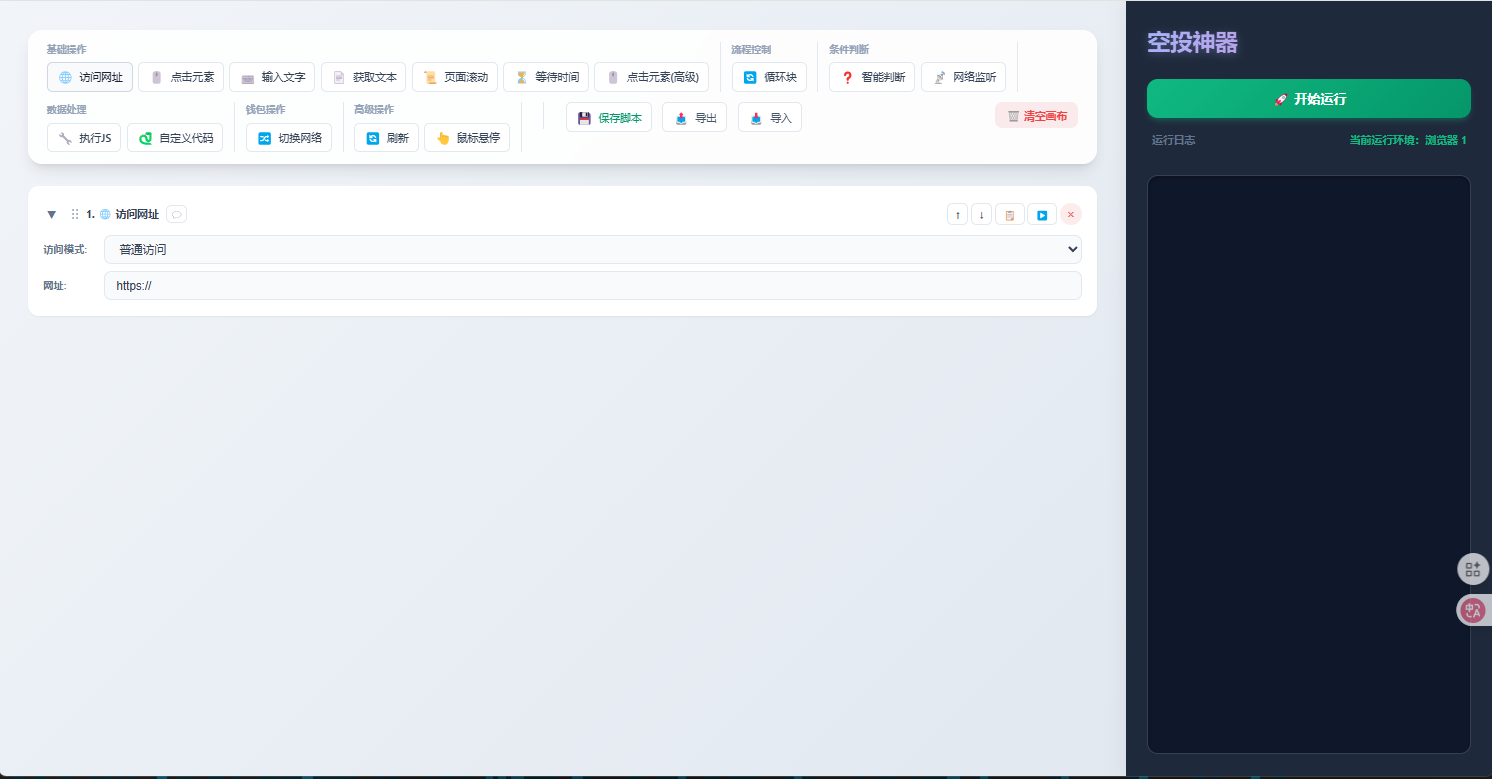Run step 1 using the play icon

coord(1042,214)
